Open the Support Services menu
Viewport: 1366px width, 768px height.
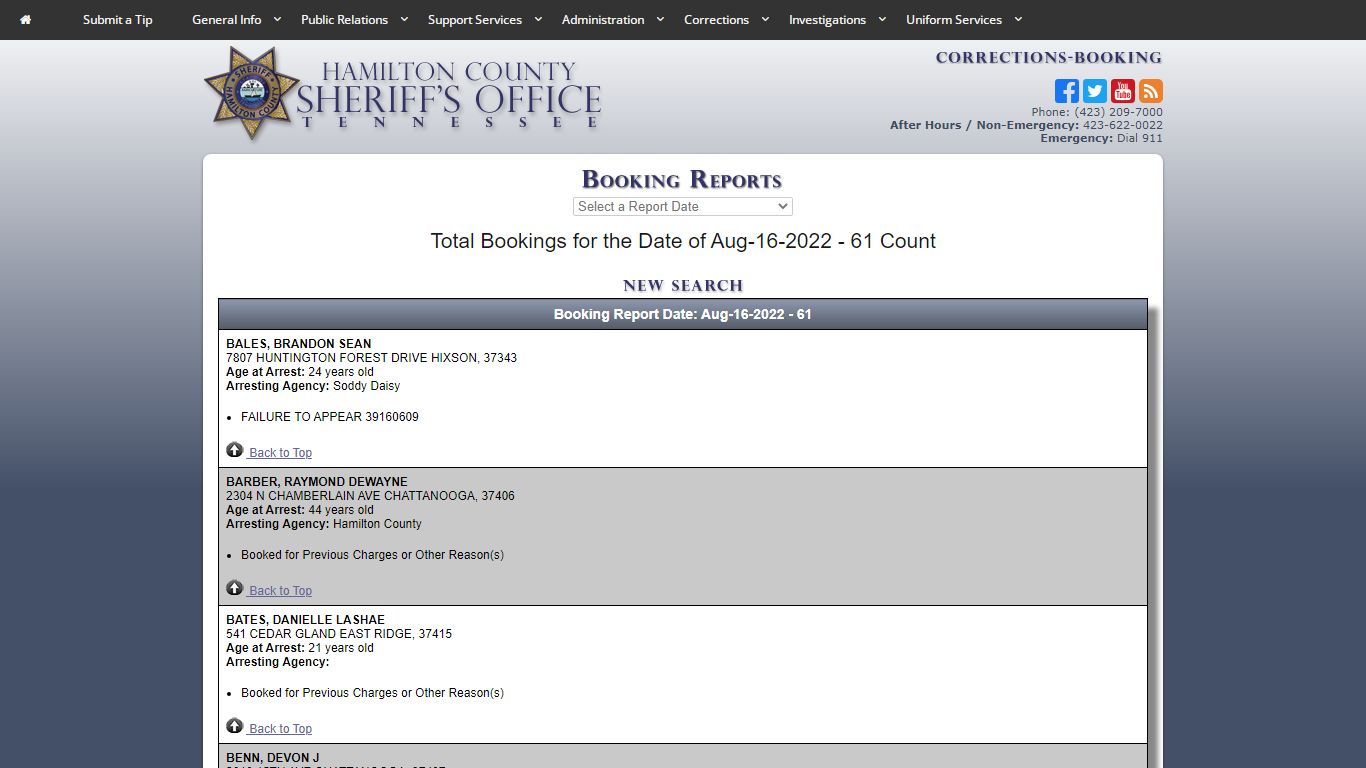(x=475, y=20)
